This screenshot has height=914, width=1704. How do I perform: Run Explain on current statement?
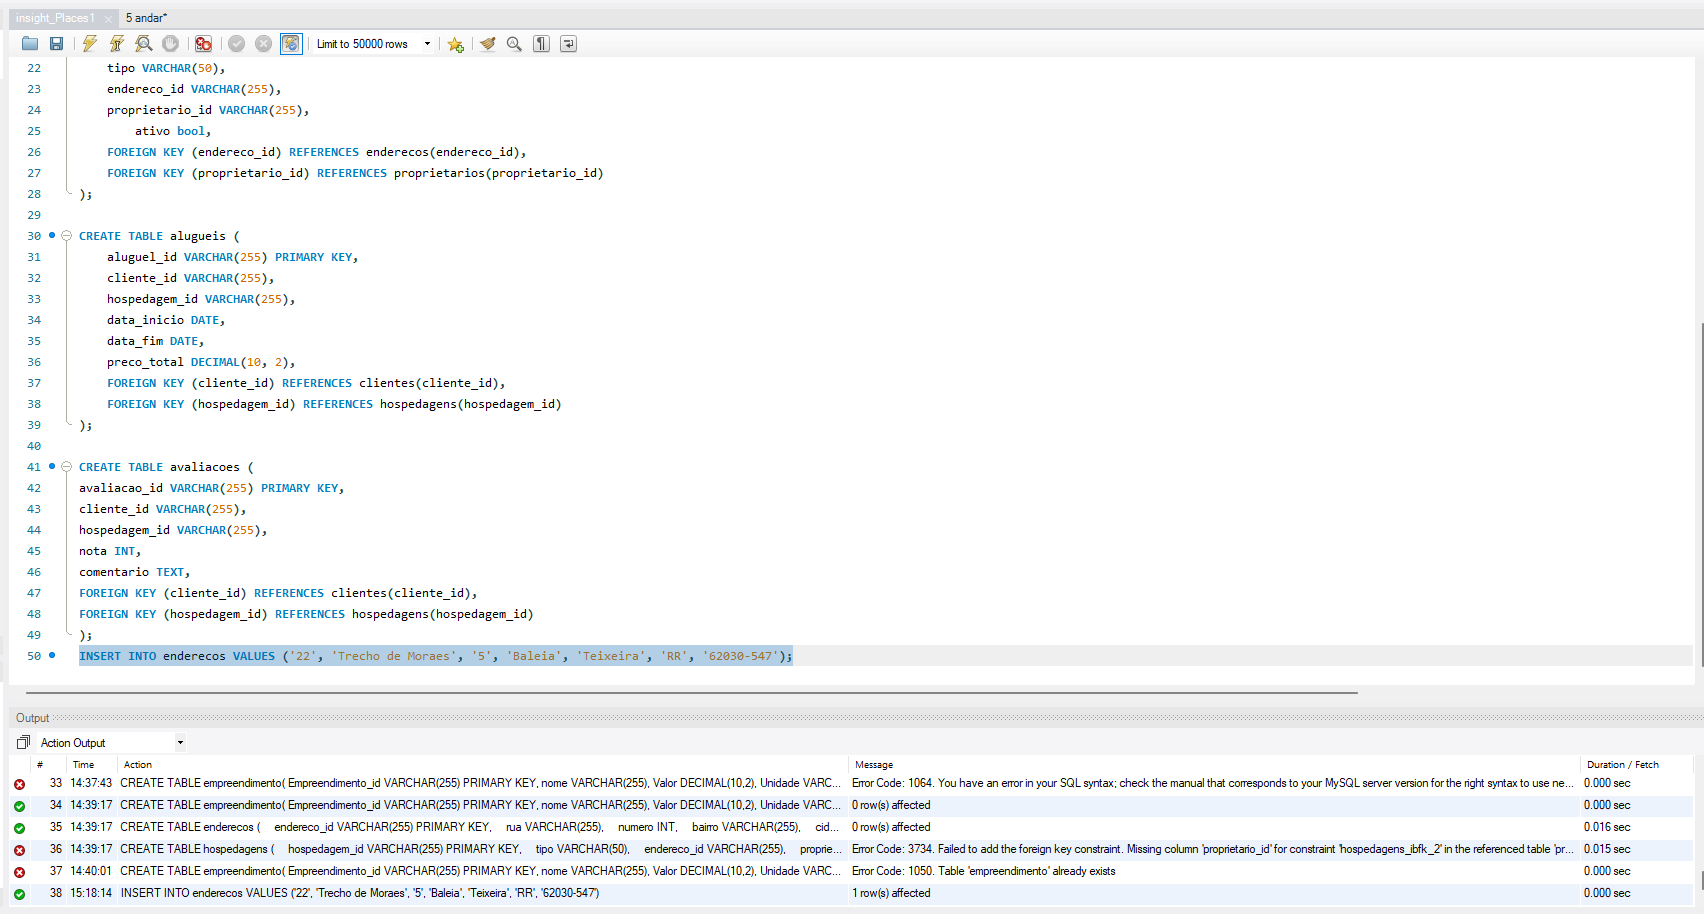click(144, 44)
